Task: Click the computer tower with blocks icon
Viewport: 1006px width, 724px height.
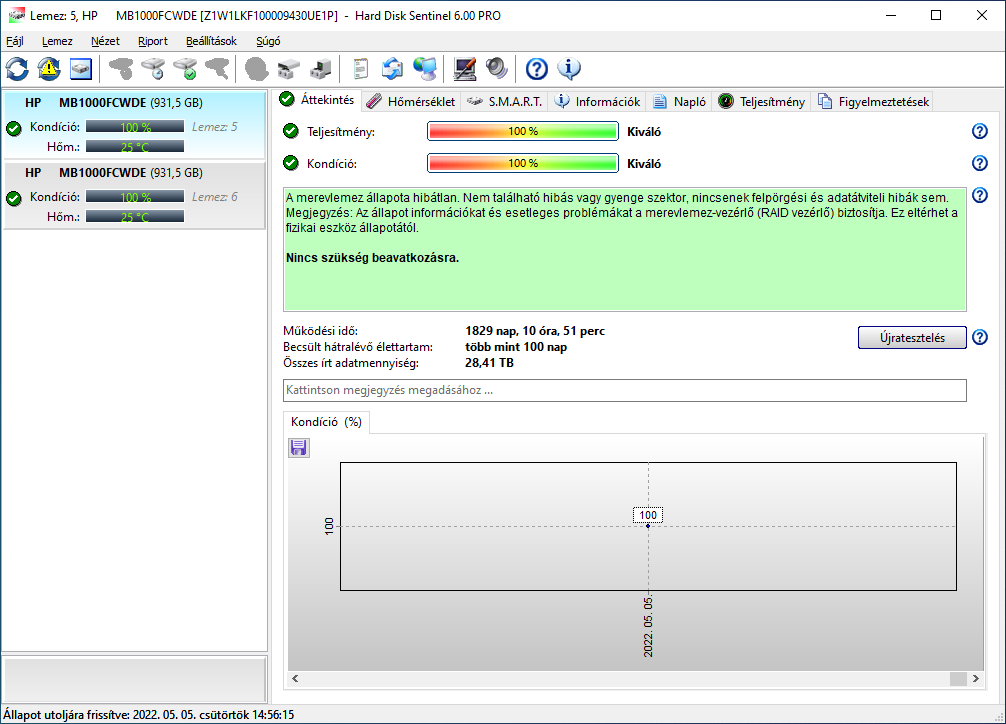Action: point(320,69)
